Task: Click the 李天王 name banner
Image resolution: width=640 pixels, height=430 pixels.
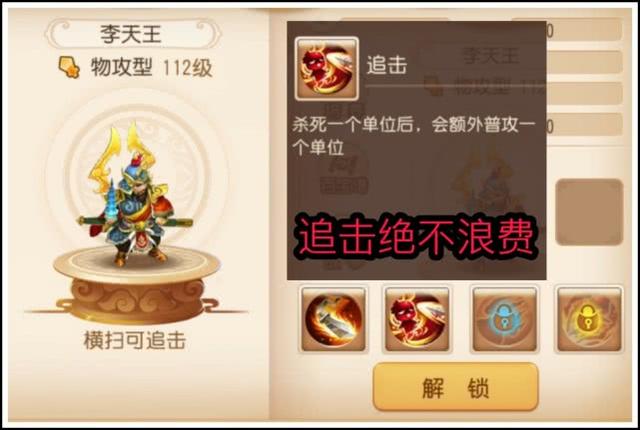Action: click(x=132, y=34)
